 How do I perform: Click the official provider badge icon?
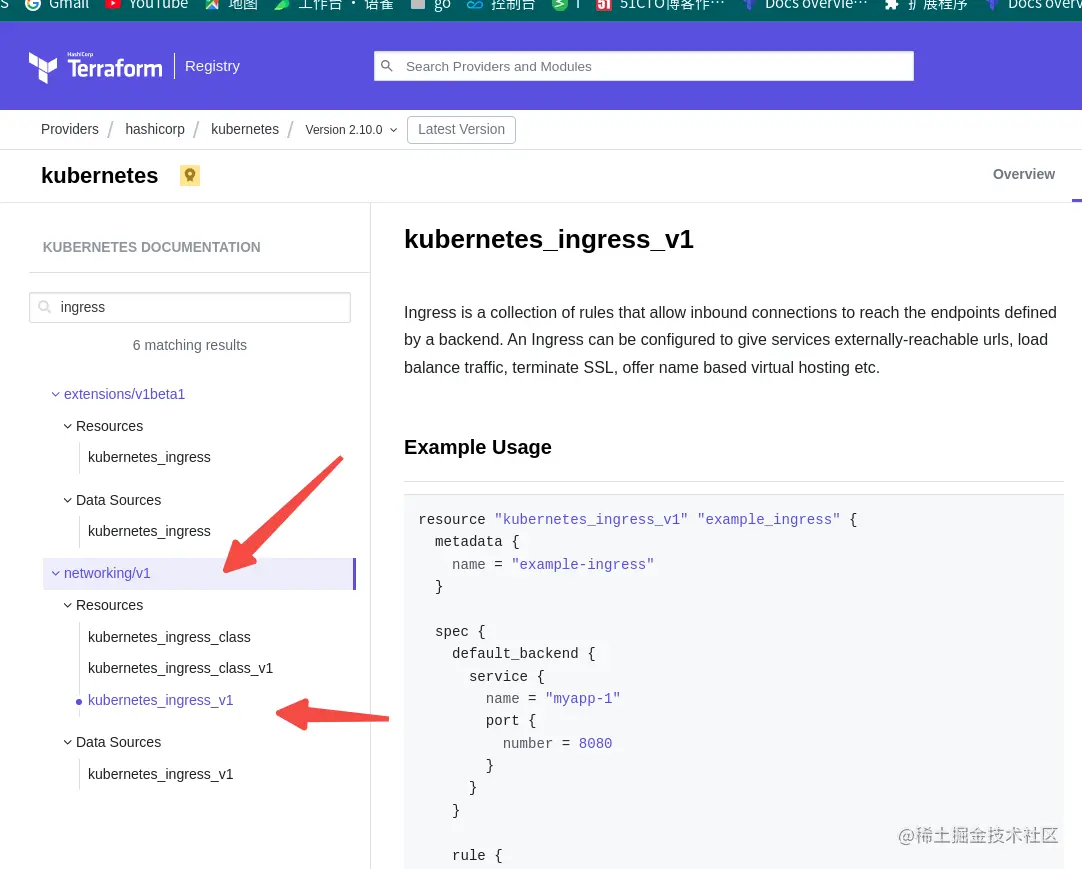tap(190, 175)
